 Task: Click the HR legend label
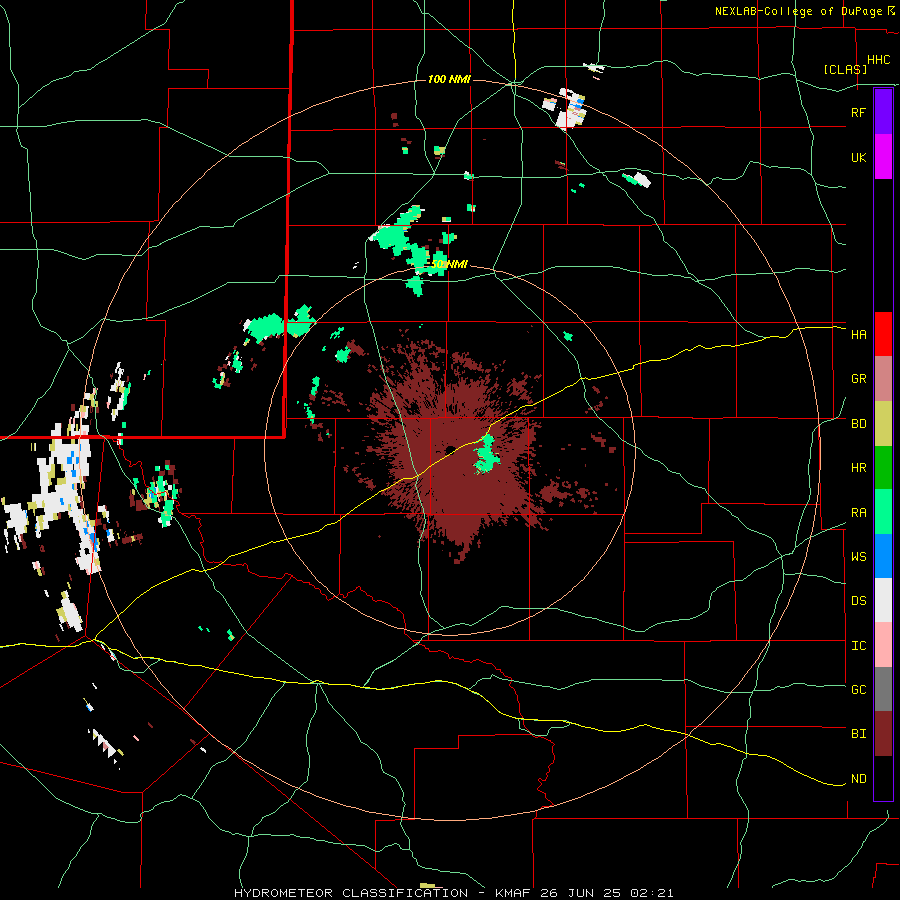tap(858, 468)
